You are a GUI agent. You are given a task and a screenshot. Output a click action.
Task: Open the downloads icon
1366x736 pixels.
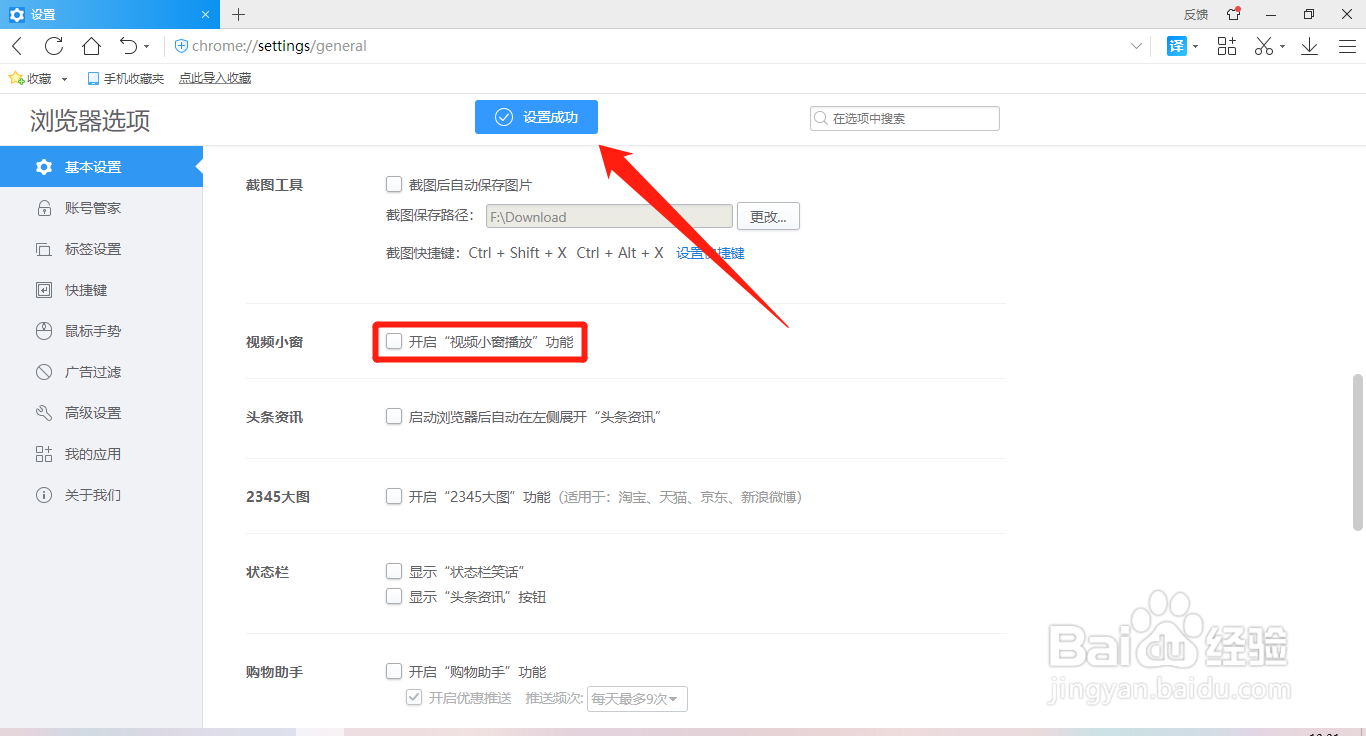pos(1310,46)
